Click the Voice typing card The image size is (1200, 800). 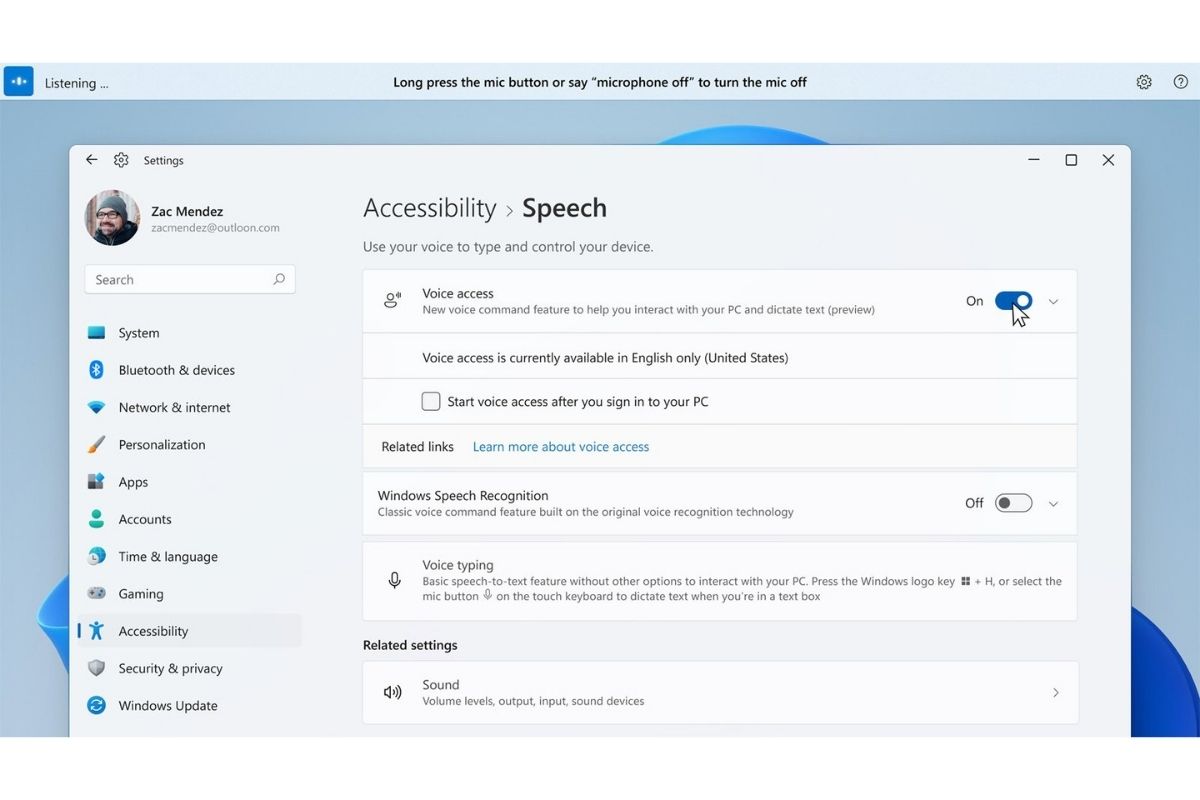pyautogui.click(x=720, y=581)
